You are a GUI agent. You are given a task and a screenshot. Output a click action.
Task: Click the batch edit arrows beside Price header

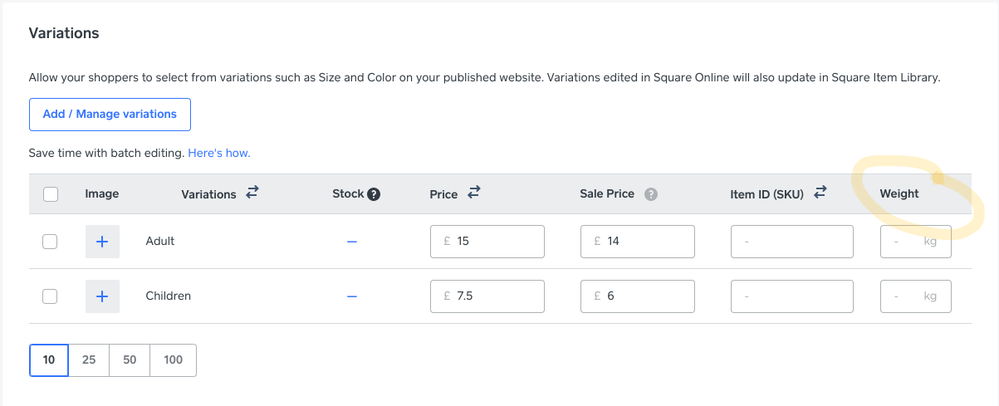pyautogui.click(x=473, y=193)
